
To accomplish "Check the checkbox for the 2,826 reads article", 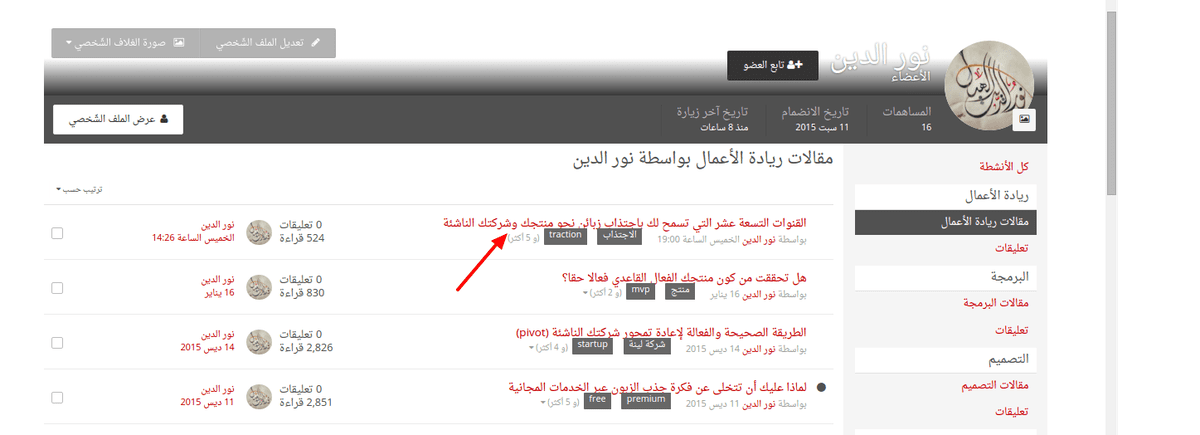I will coord(57,342).
